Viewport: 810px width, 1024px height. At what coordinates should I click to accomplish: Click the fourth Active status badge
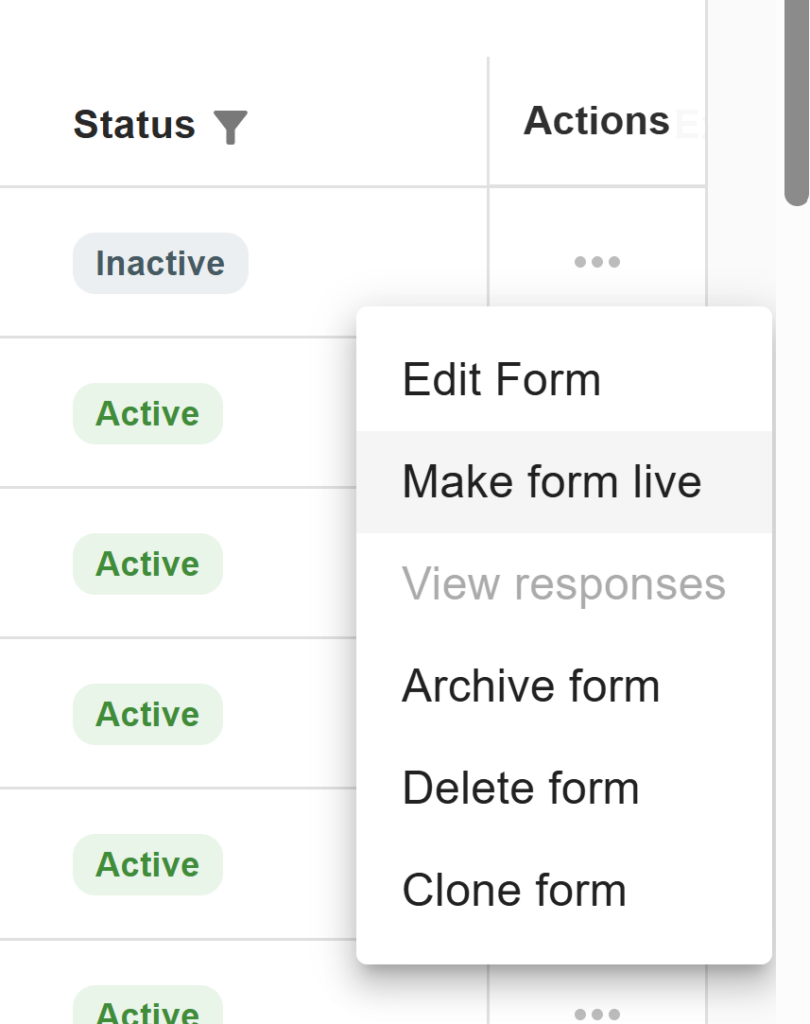[148, 864]
